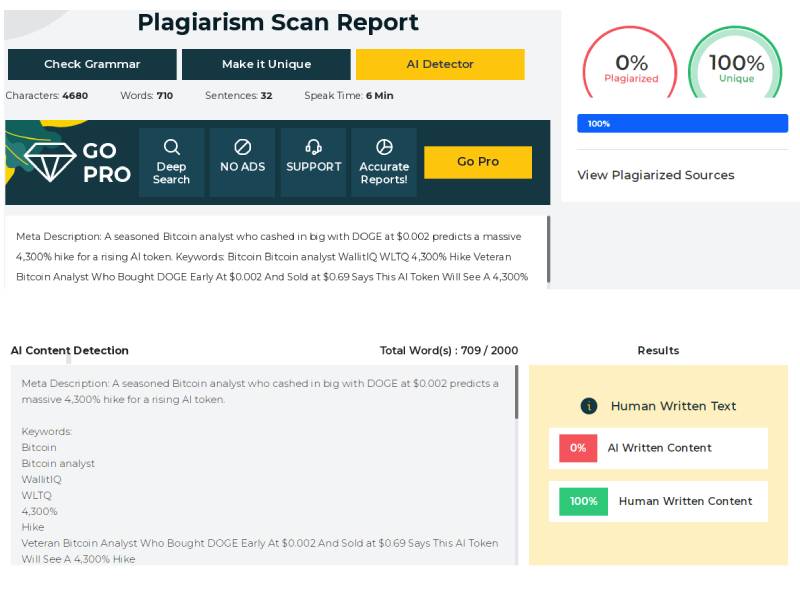This screenshot has height=597, width=800.
Task: Click the blue 100% progress bar
Action: (682, 124)
